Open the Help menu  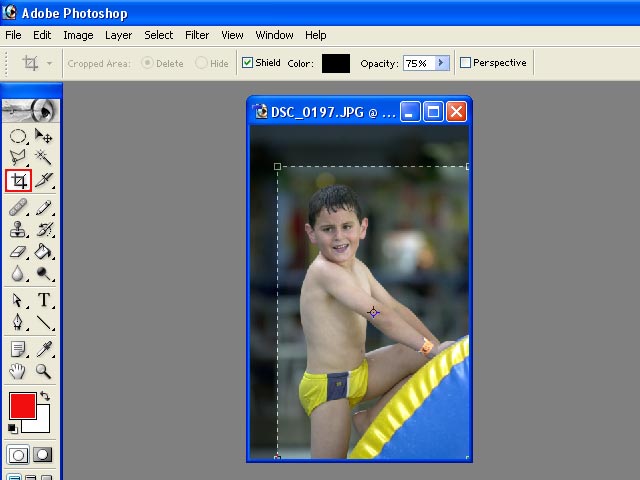pyautogui.click(x=316, y=36)
